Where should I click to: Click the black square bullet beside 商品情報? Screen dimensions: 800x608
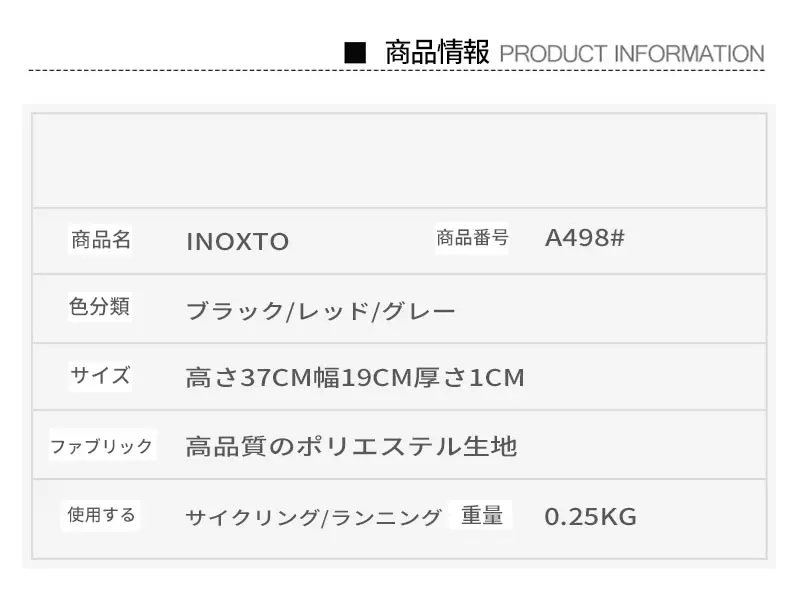pyautogui.click(x=354, y=53)
